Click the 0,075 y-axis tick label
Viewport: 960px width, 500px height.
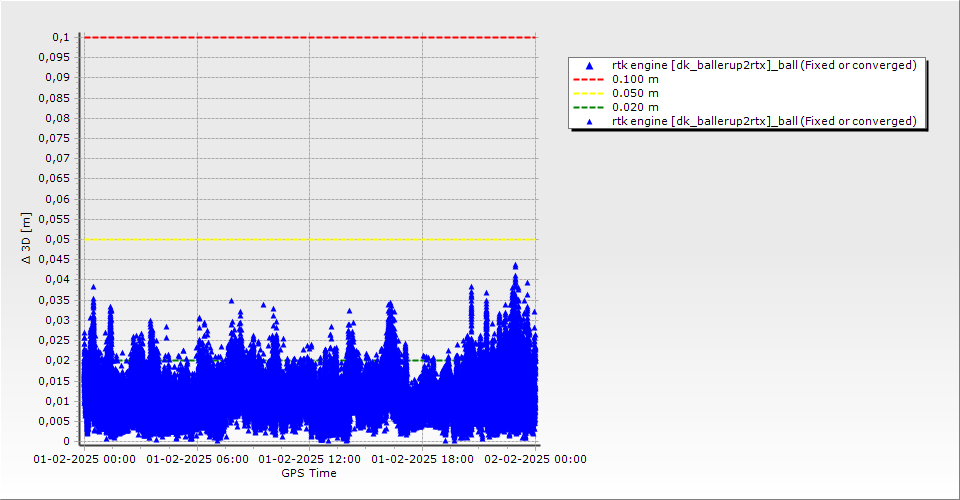(55, 138)
